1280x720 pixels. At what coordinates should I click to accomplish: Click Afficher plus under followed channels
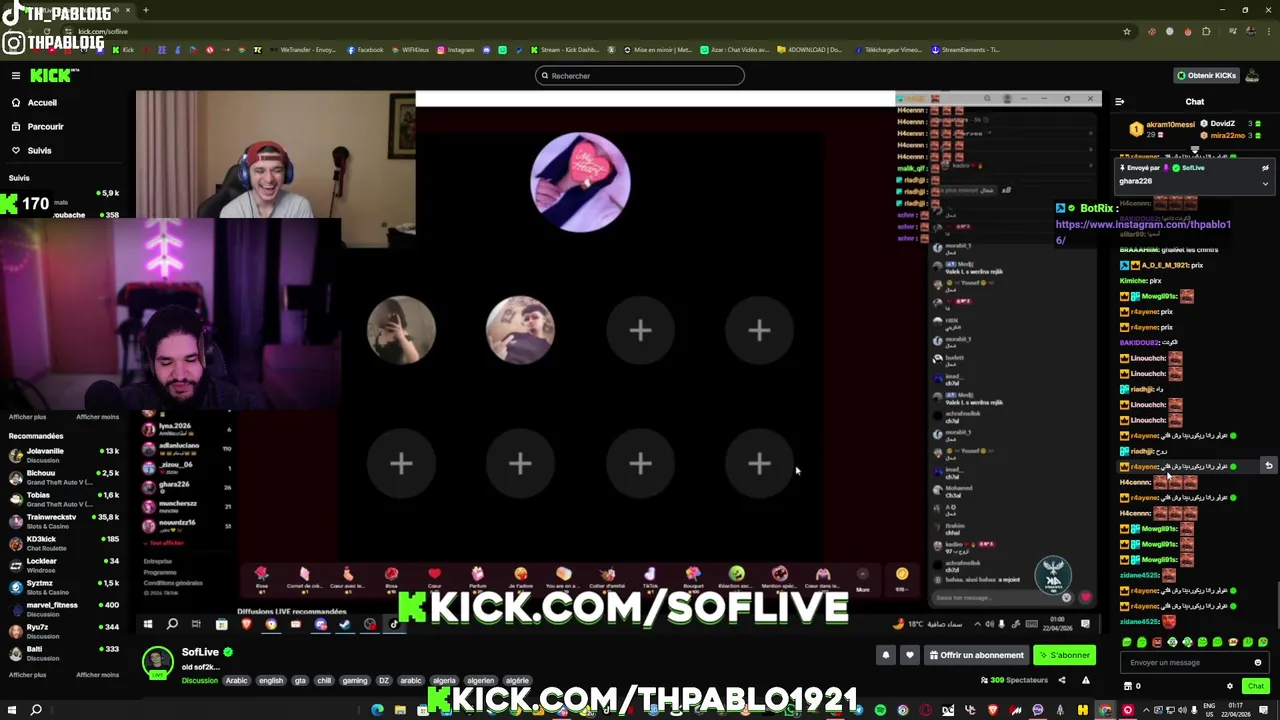coord(27,417)
